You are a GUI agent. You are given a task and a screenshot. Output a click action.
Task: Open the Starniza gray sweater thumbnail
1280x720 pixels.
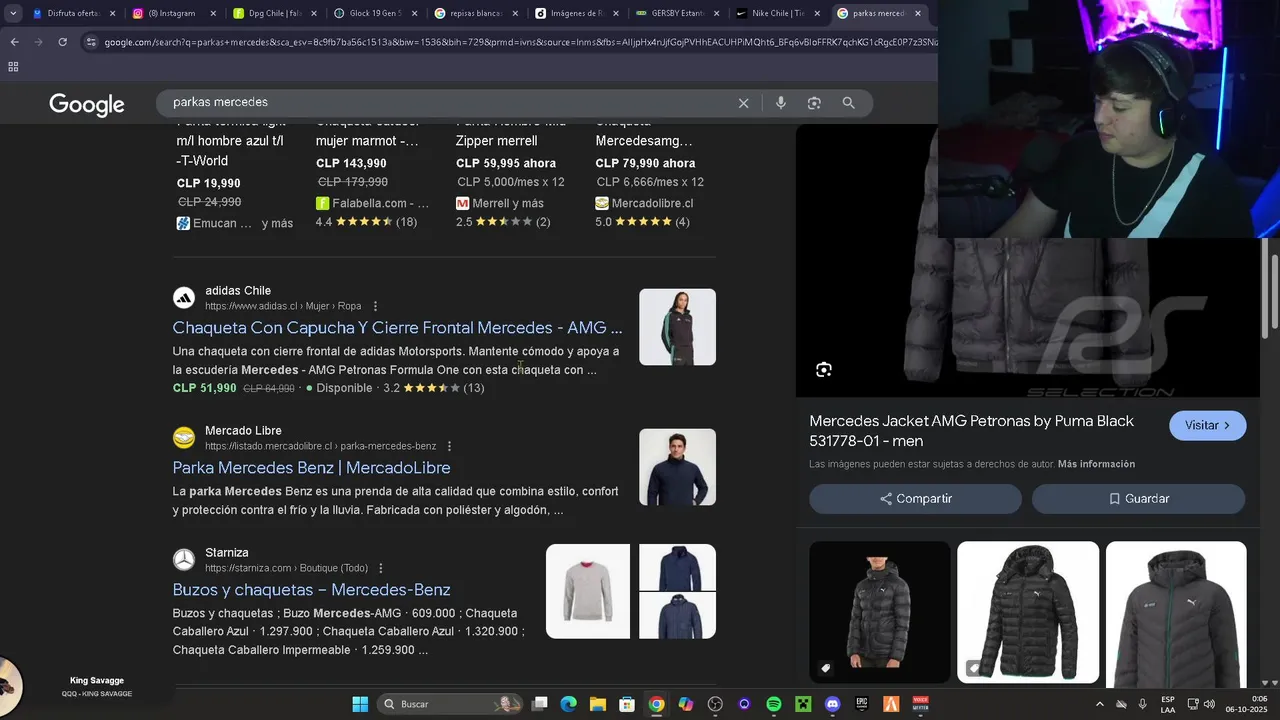(588, 591)
